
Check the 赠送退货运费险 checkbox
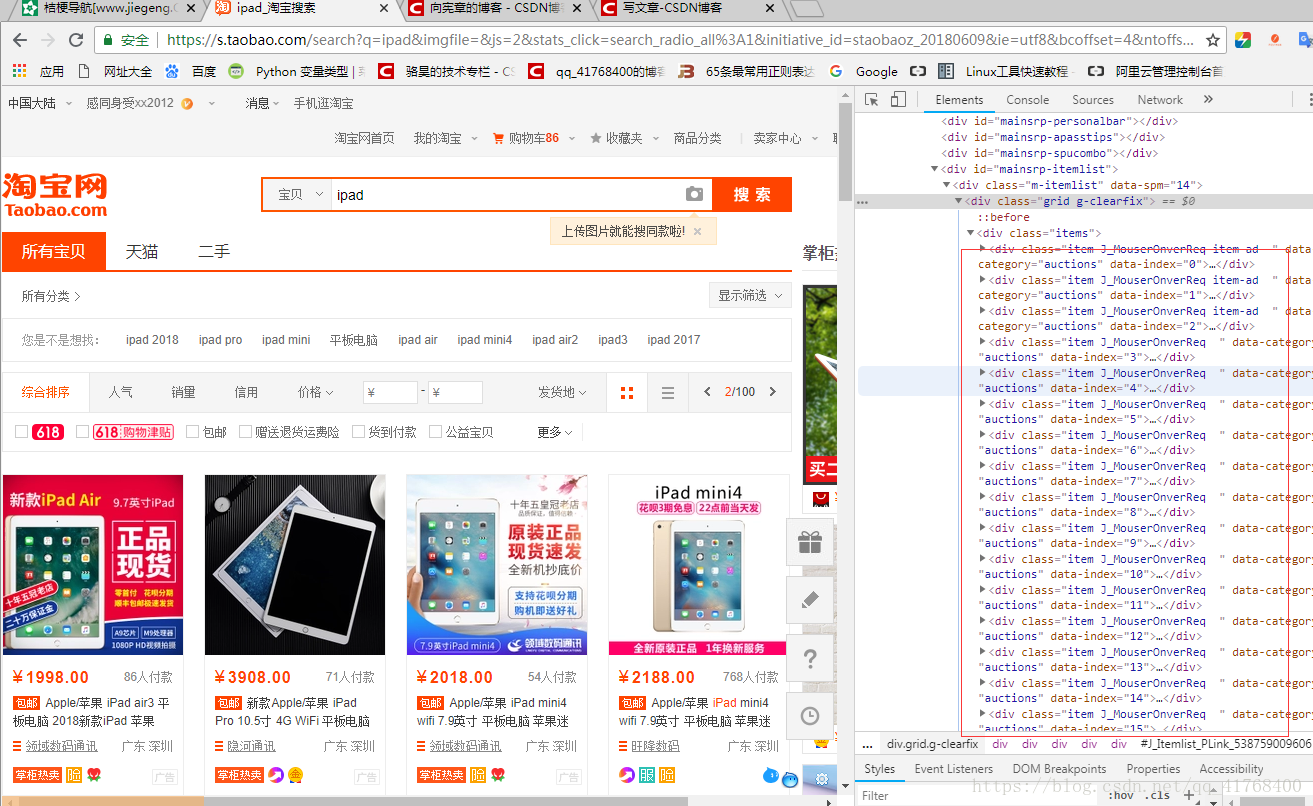(245, 432)
